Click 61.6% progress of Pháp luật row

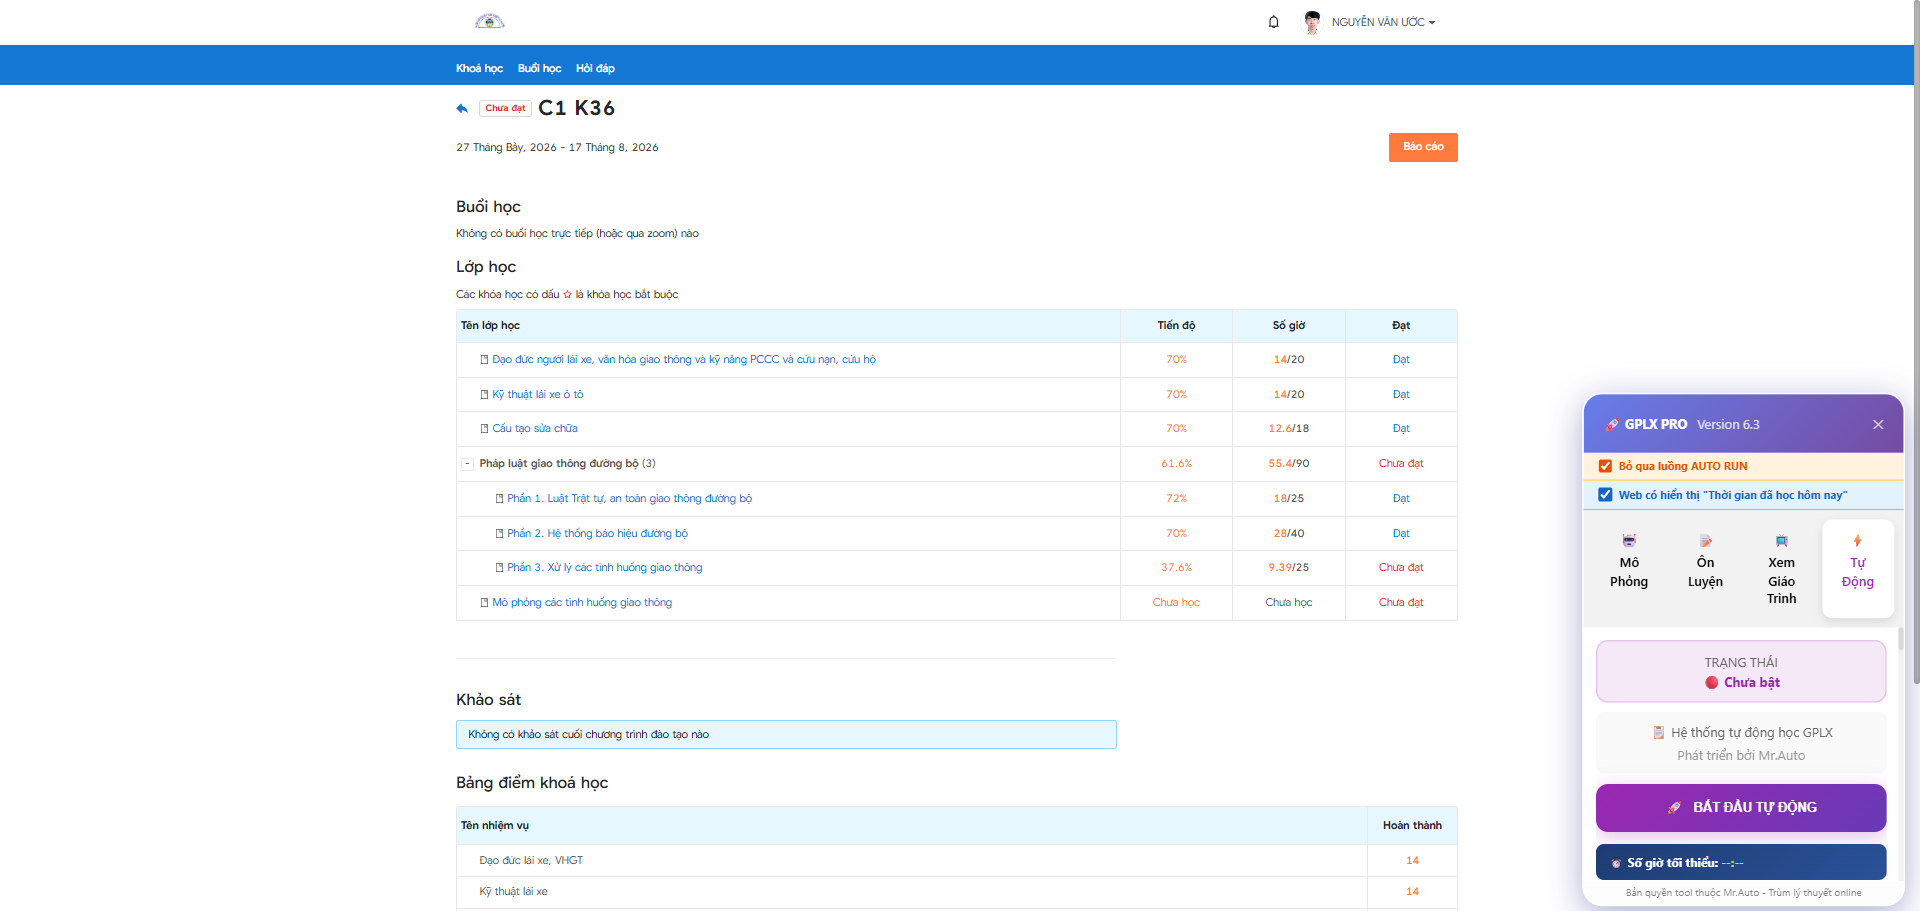point(1176,464)
